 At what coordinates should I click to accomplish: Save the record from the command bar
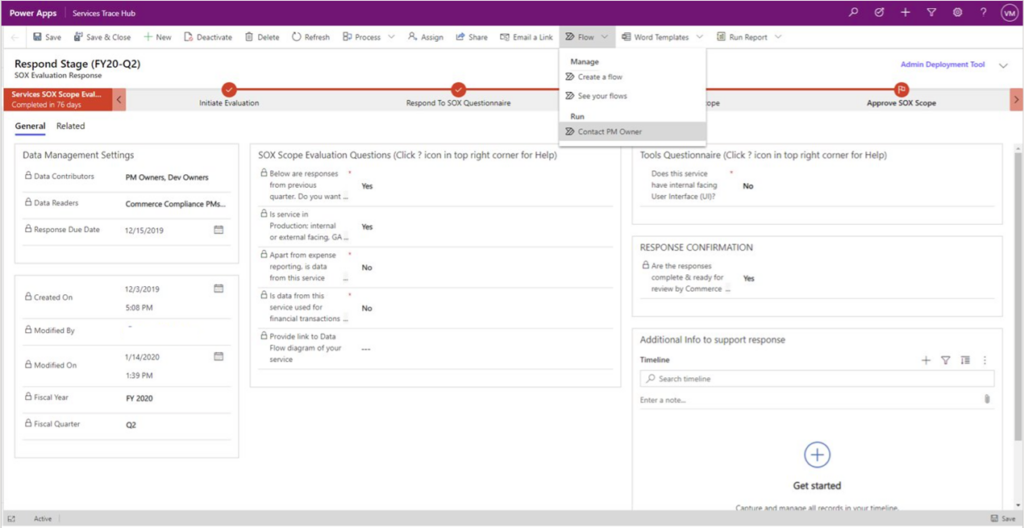(47, 37)
